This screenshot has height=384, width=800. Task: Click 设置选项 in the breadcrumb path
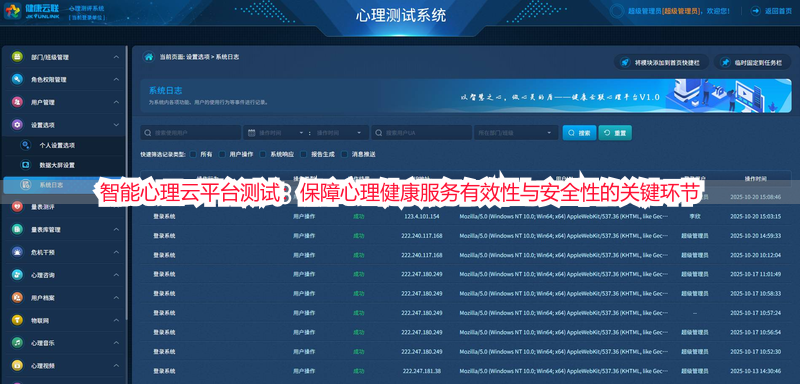click(x=197, y=57)
